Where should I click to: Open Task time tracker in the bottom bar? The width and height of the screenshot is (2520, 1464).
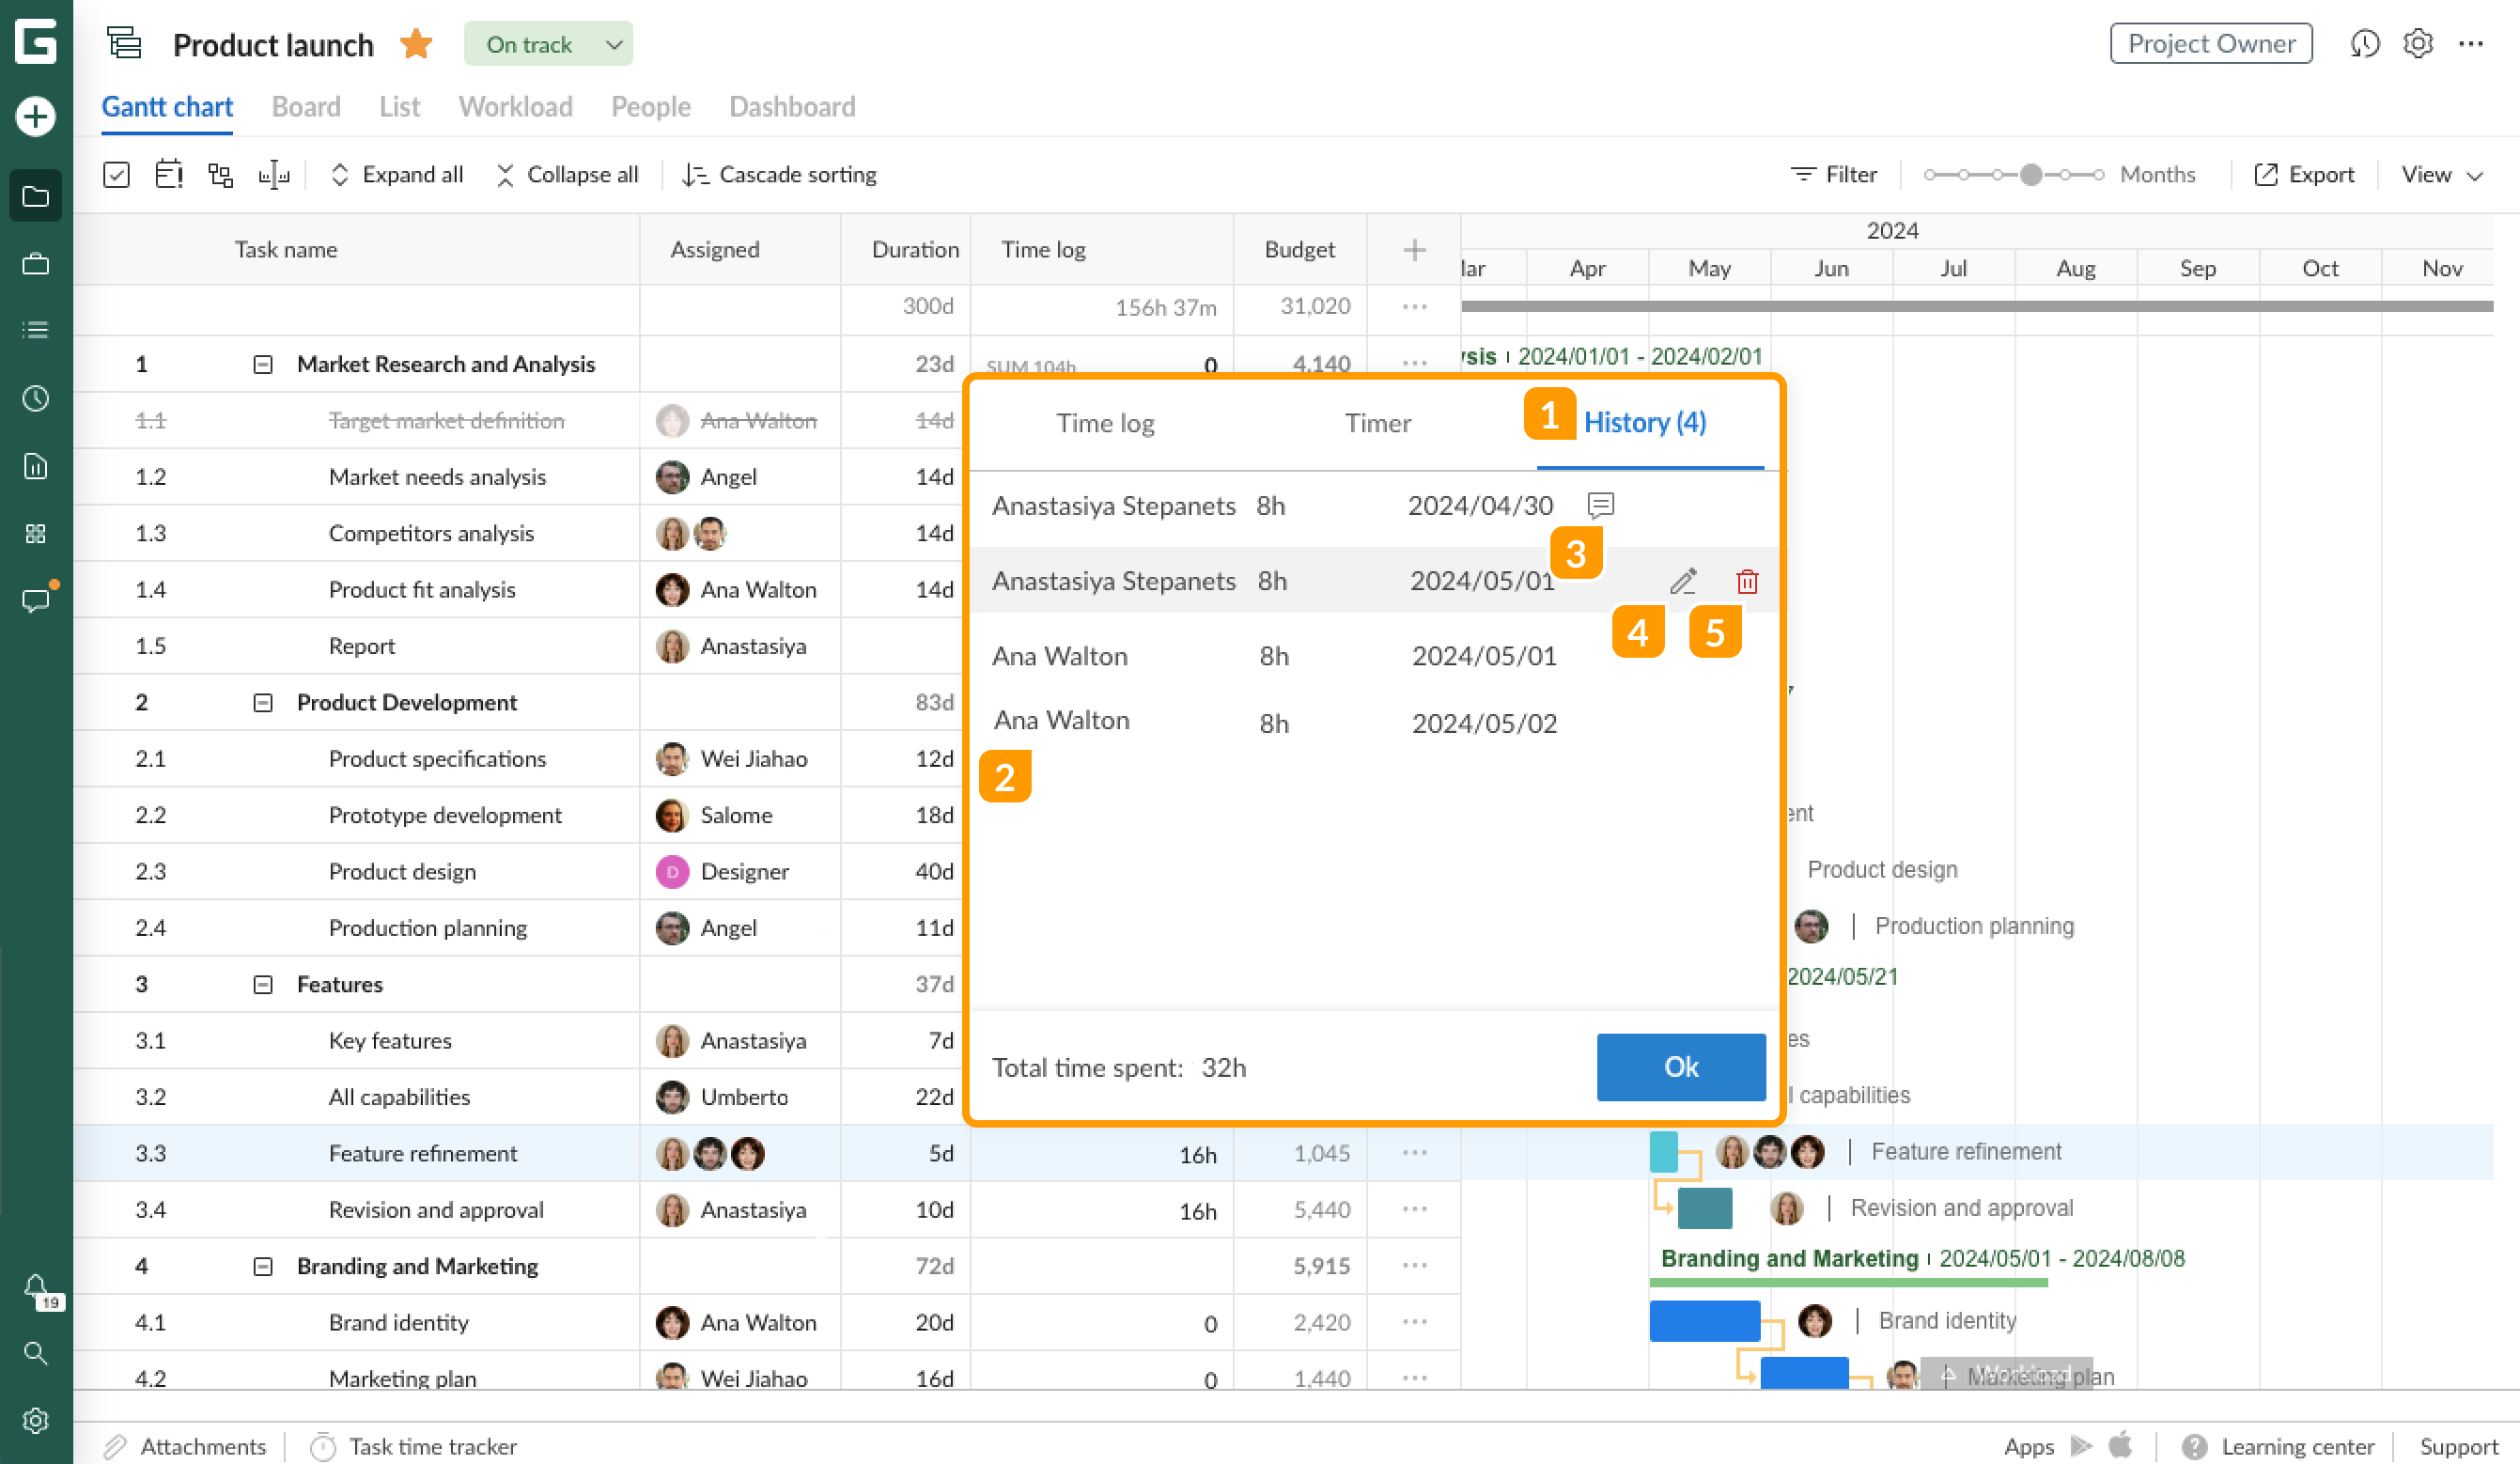click(x=413, y=1446)
